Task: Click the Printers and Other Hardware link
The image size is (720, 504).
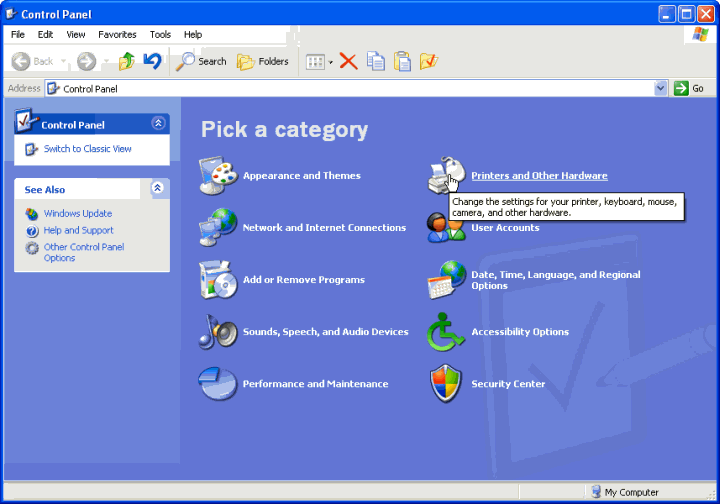Action: [540, 176]
